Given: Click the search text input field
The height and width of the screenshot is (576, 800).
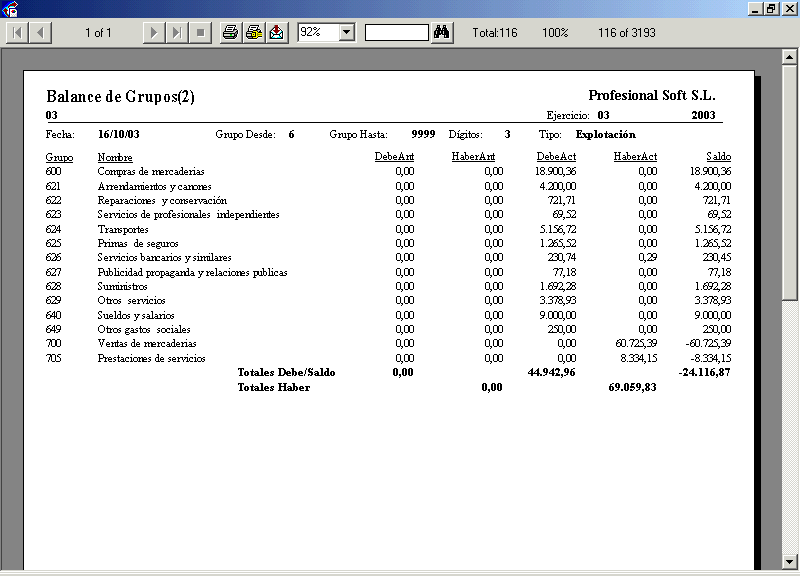Looking at the screenshot, I should click(396, 33).
